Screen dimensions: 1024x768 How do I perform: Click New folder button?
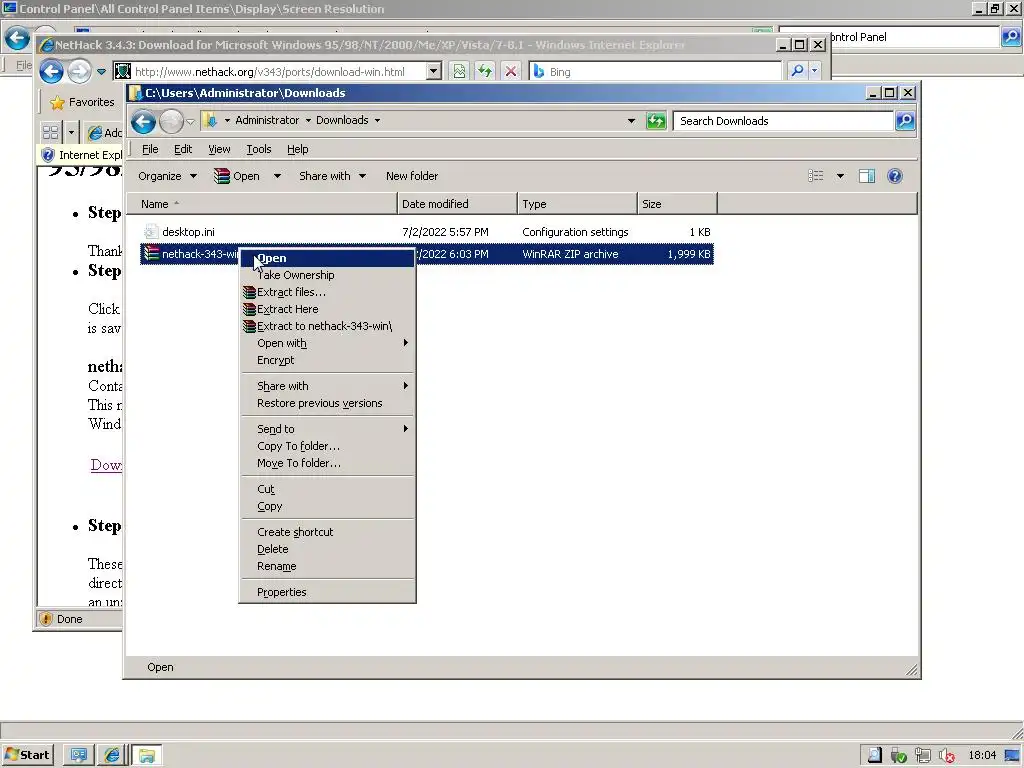(412, 176)
